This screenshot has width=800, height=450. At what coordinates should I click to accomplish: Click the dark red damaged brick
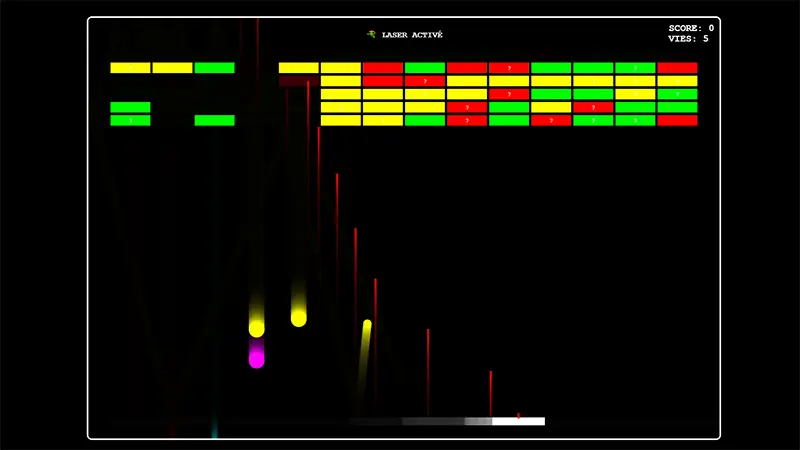(x=298, y=81)
